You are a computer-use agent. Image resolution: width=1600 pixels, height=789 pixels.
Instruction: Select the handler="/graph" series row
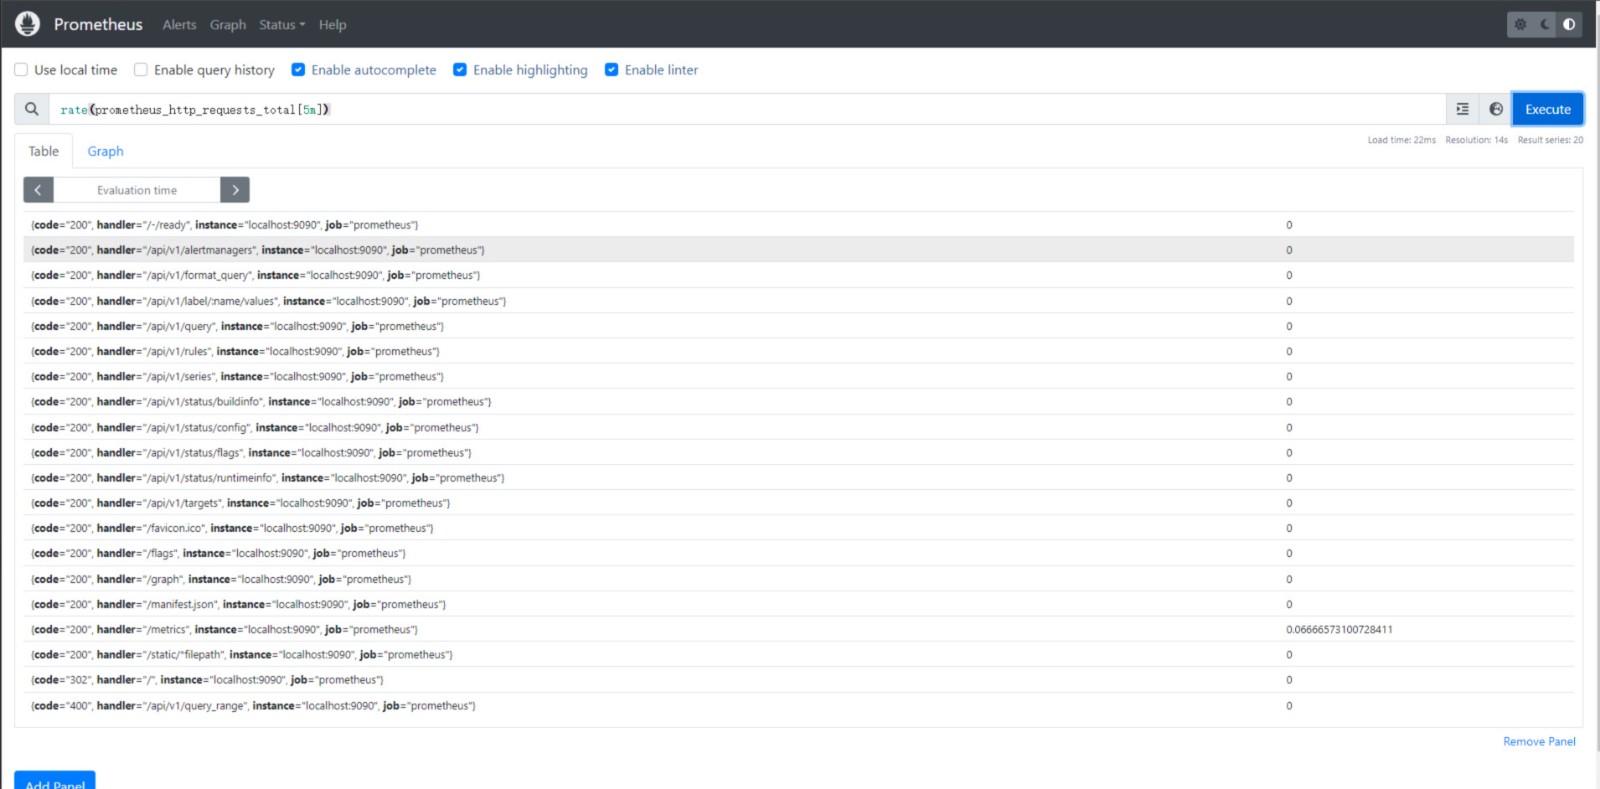(x=798, y=579)
